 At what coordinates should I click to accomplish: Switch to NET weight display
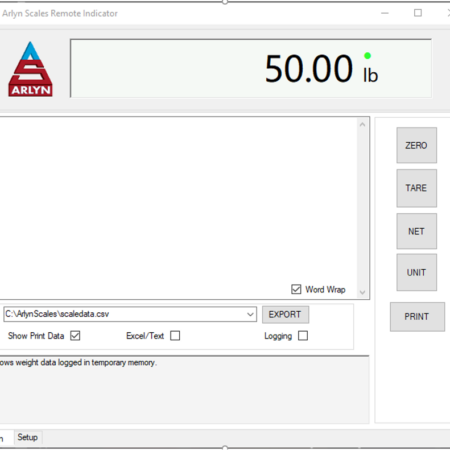pyautogui.click(x=416, y=231)
